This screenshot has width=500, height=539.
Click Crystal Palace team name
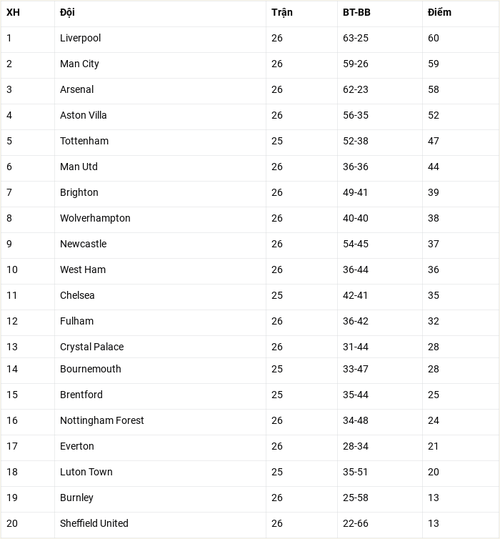[92, 347]
